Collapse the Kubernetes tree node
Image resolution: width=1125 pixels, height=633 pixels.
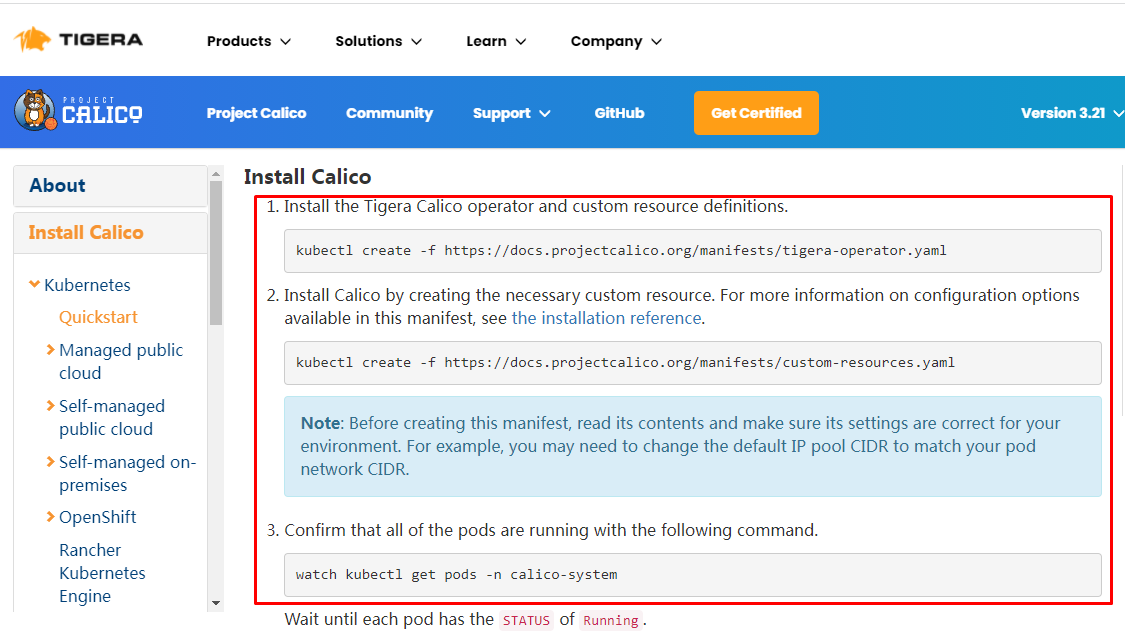34,284
